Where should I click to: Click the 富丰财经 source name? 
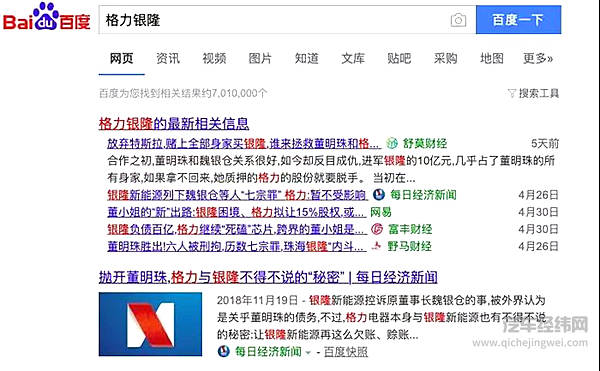(410, 229)
